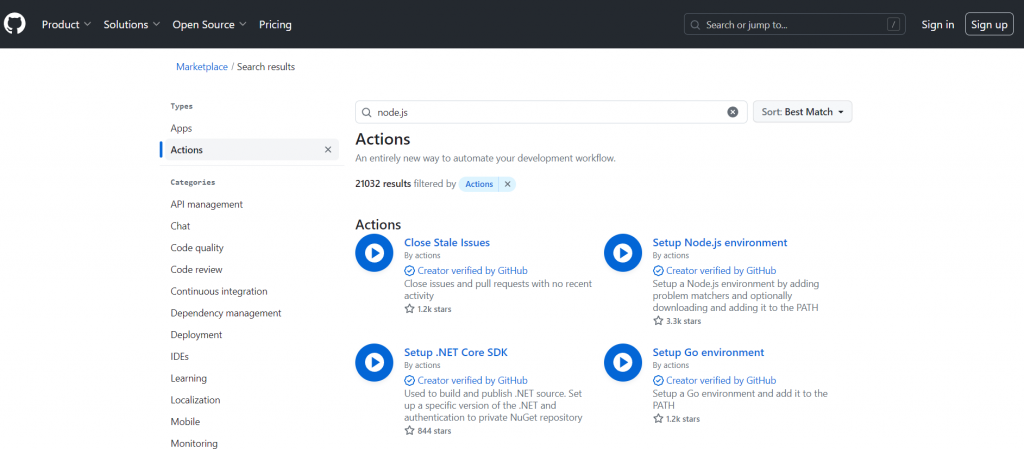Click the slash shortcut icon in header search
This screenshot has width=1024, height=449.
[x=893, y=25]
